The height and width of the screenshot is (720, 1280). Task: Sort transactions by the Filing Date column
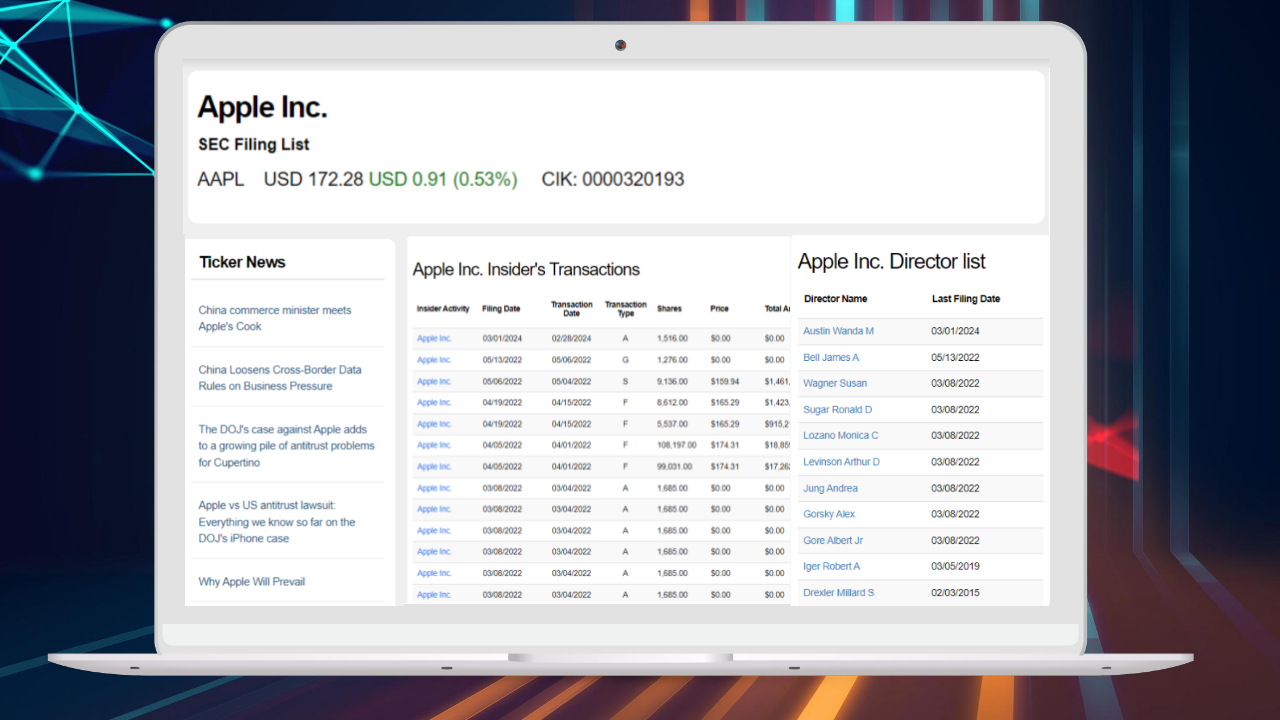click(x=502, y=308)
